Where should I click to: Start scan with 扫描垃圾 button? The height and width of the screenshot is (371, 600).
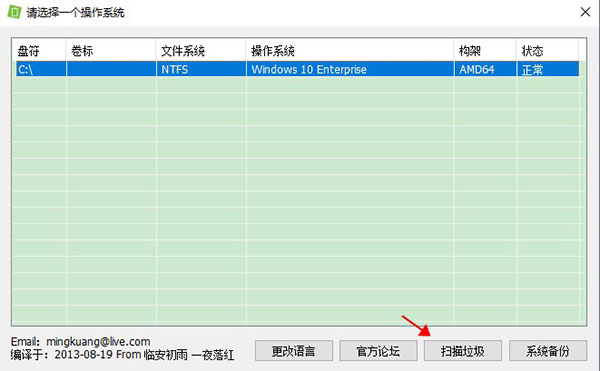click(463, 351)
